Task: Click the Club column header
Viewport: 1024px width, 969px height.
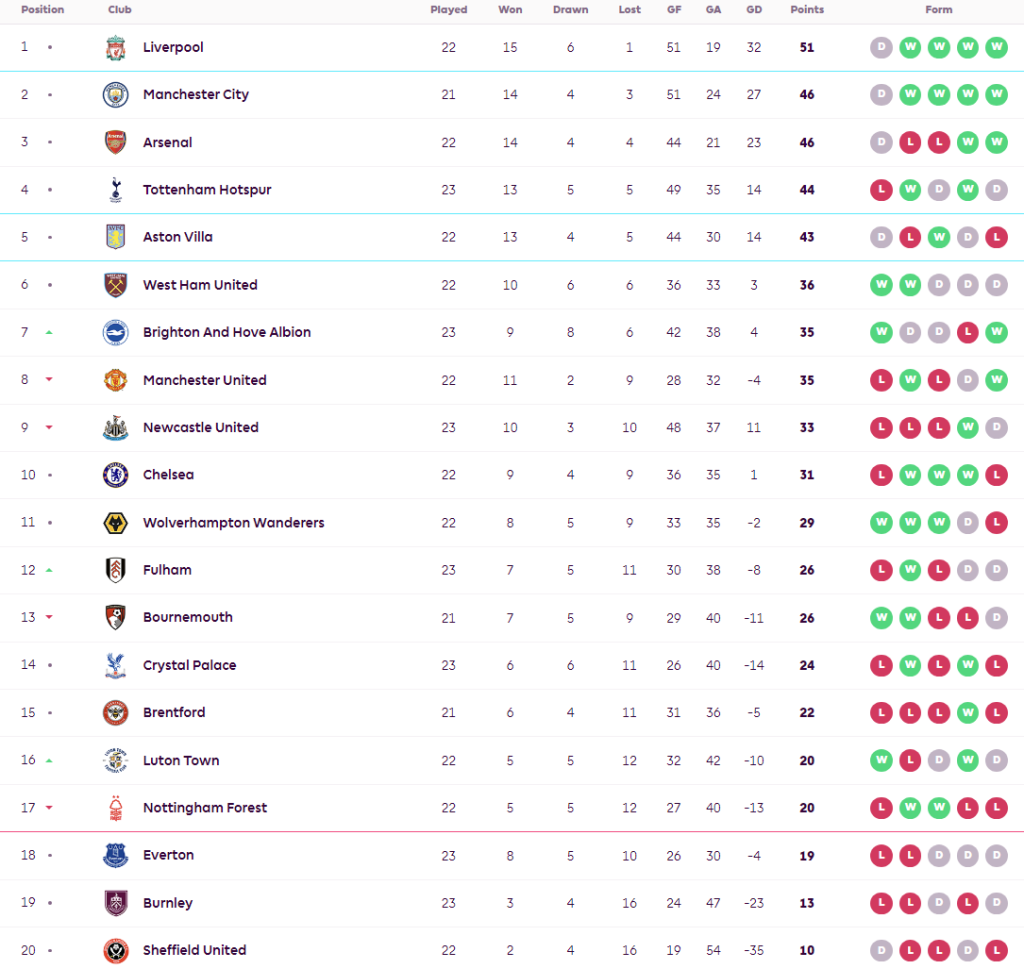Action: (120, 10)
